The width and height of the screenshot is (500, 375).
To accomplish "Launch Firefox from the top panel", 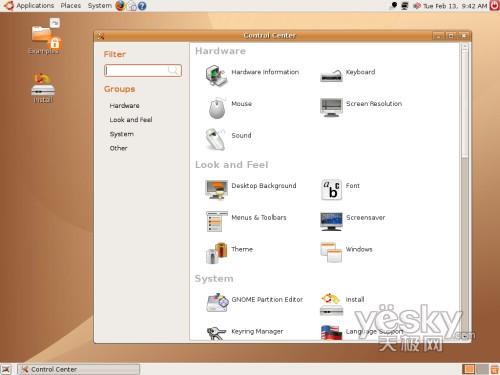I will [x=120, y=6].
